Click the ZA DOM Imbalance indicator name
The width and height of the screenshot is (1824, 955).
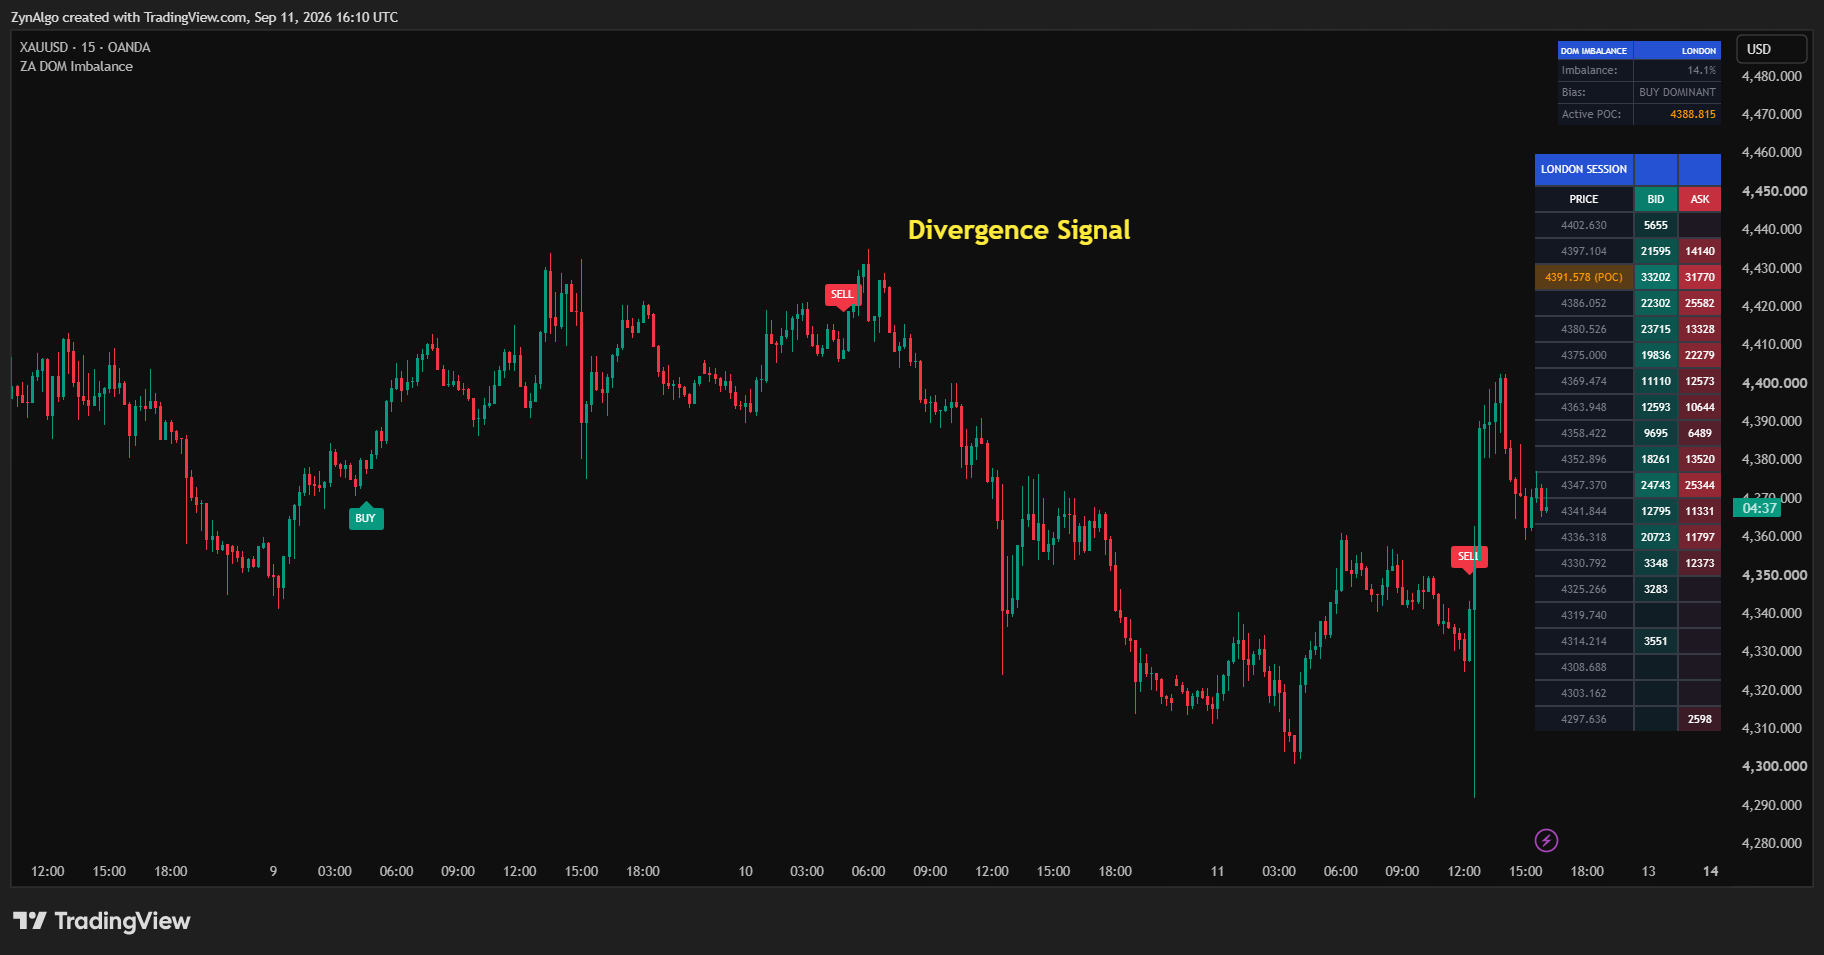click(x=76, y=66)
